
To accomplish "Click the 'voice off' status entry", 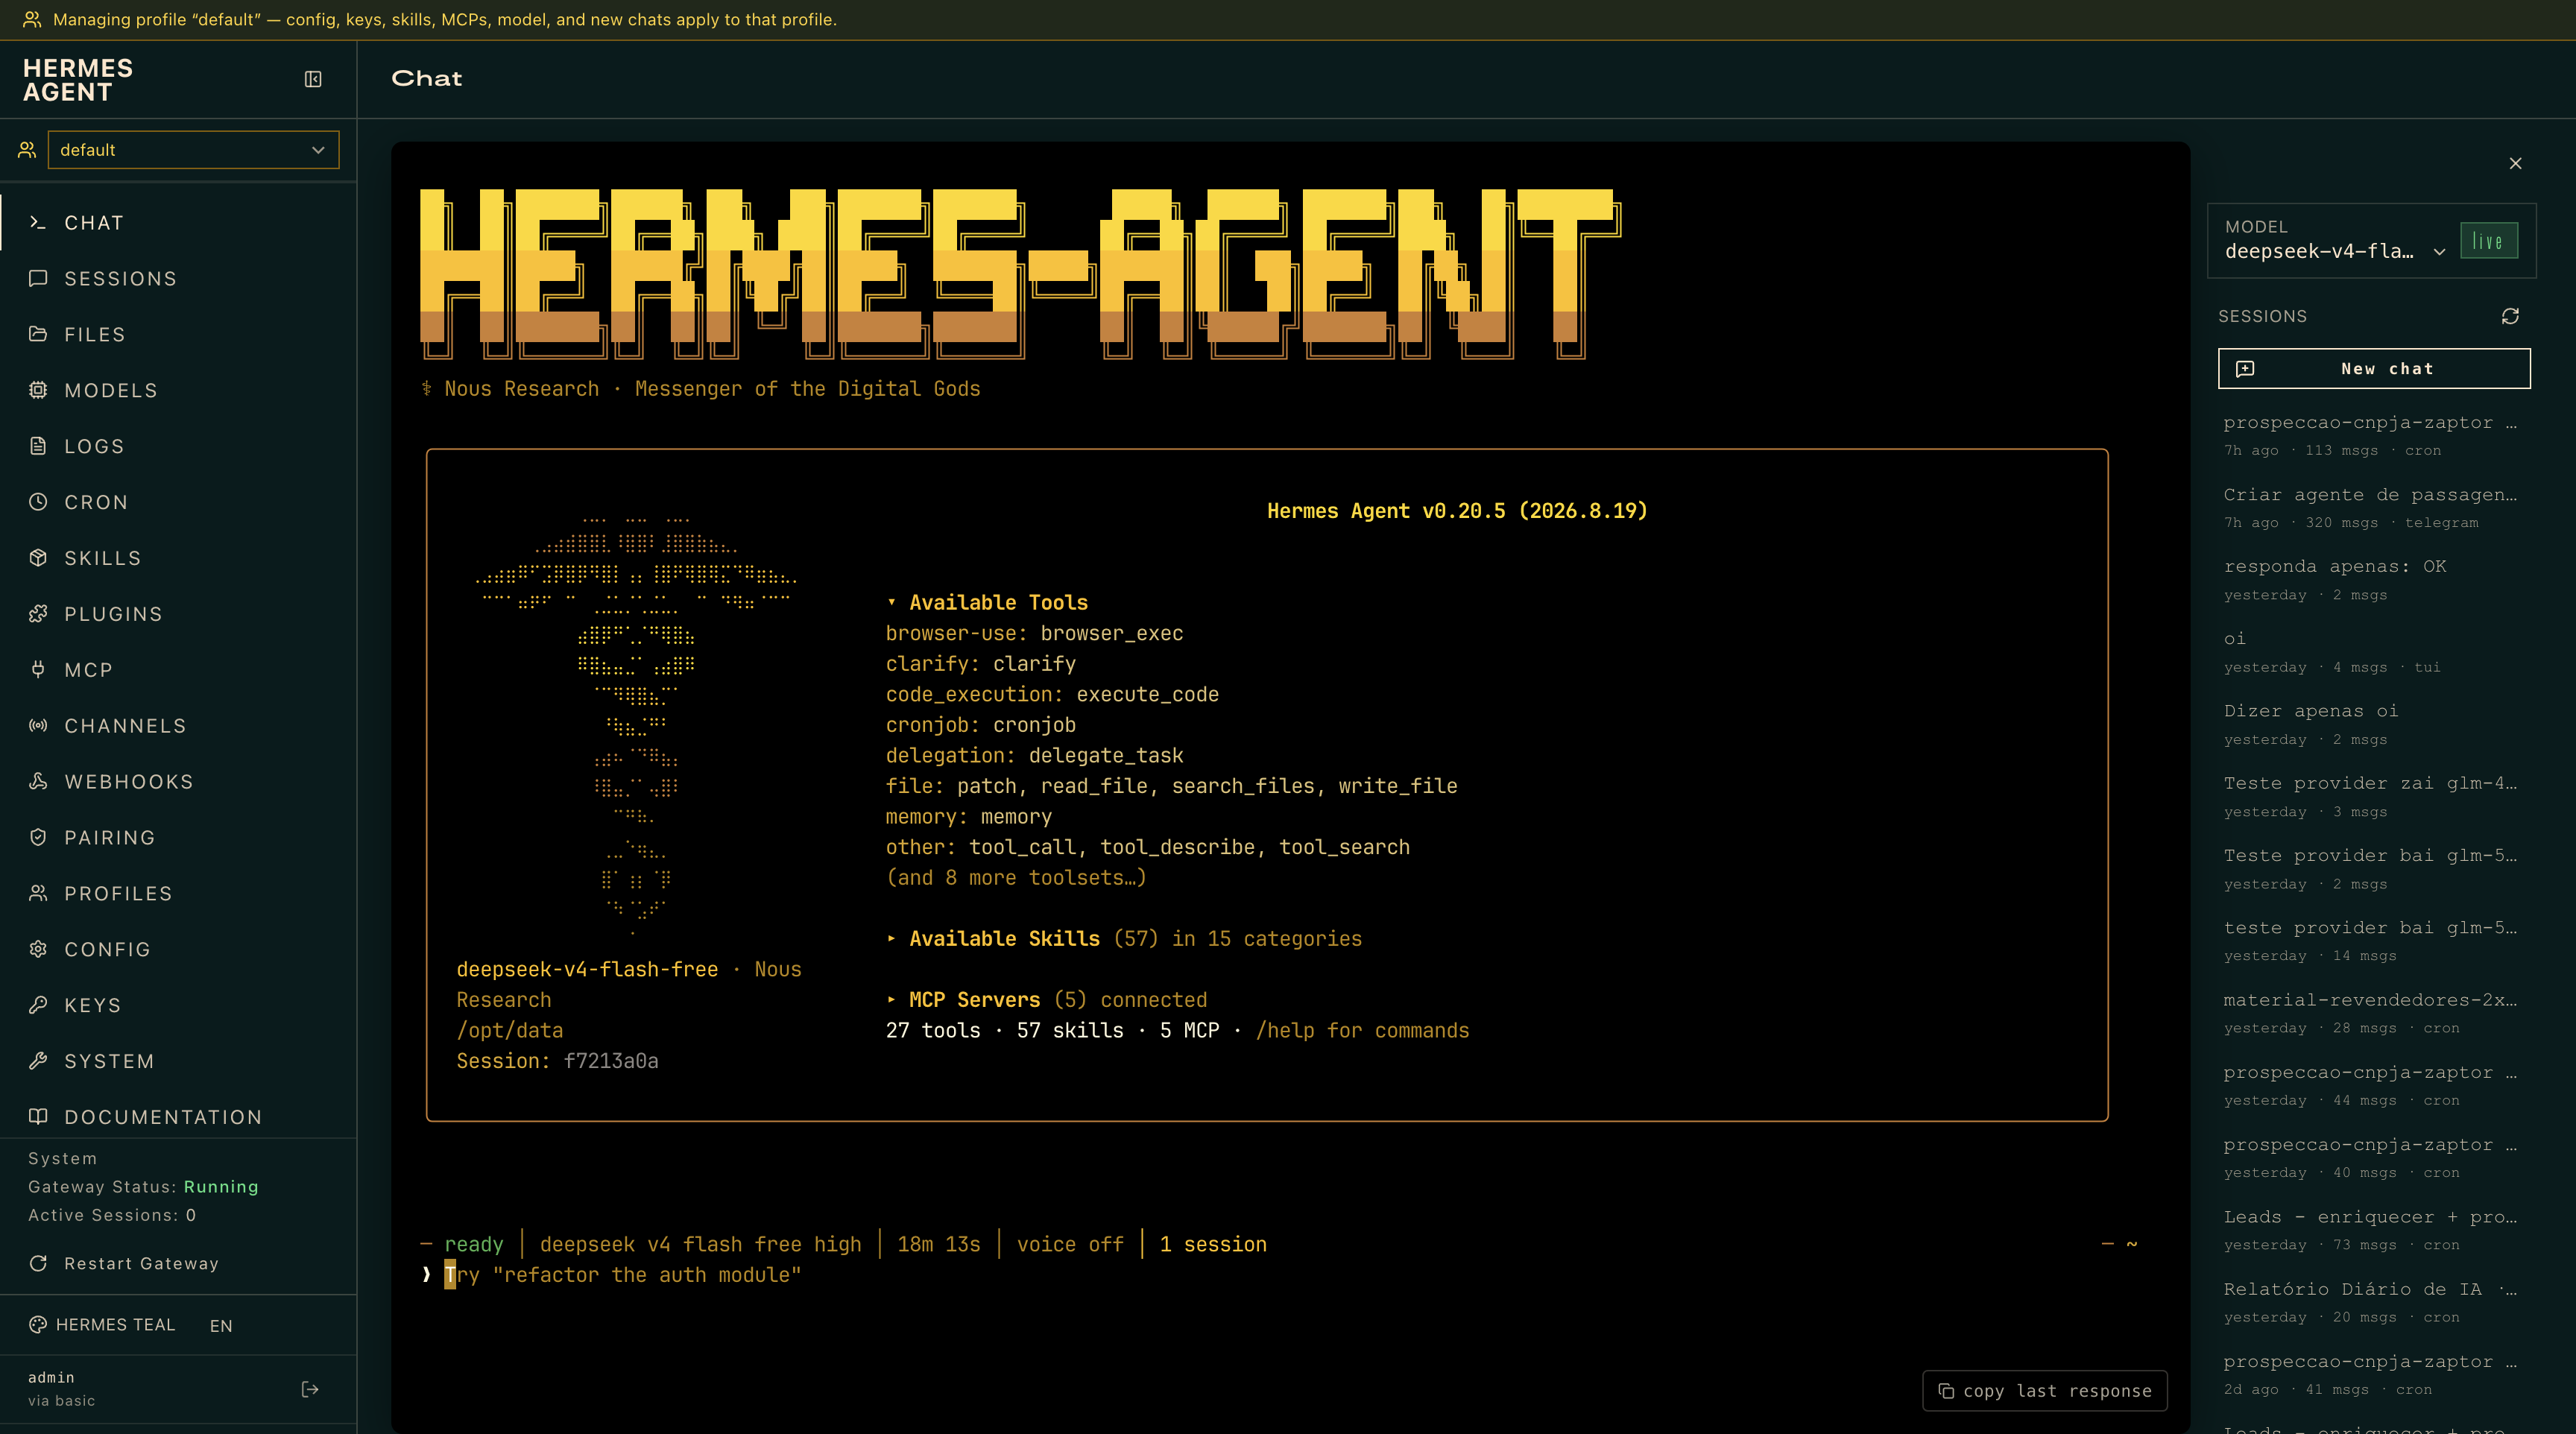I will 1070,1245.
